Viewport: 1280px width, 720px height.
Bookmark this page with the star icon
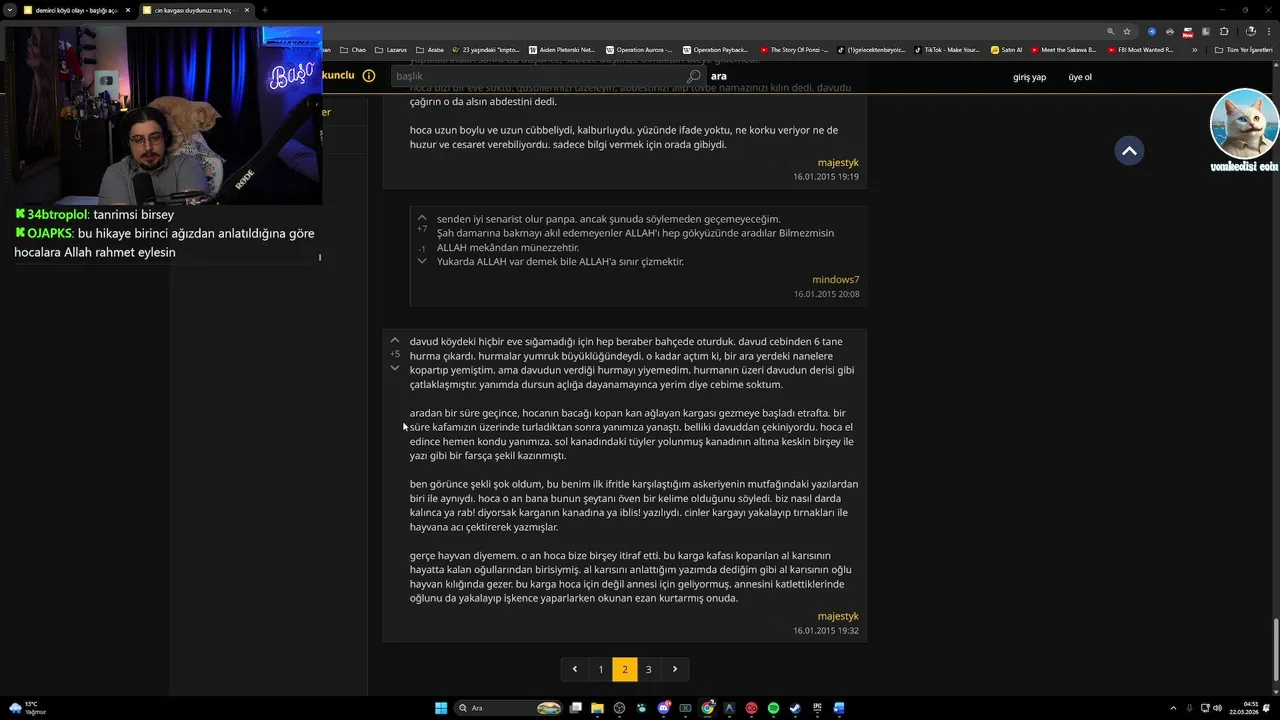click(x=1127, y=31)
